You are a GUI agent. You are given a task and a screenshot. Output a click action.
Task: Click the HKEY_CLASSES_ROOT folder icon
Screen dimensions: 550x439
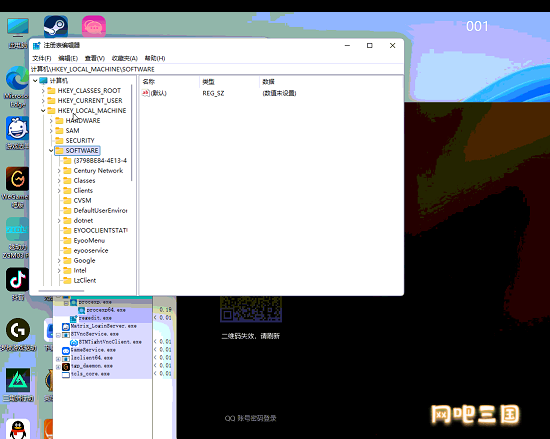pos(51,90)
